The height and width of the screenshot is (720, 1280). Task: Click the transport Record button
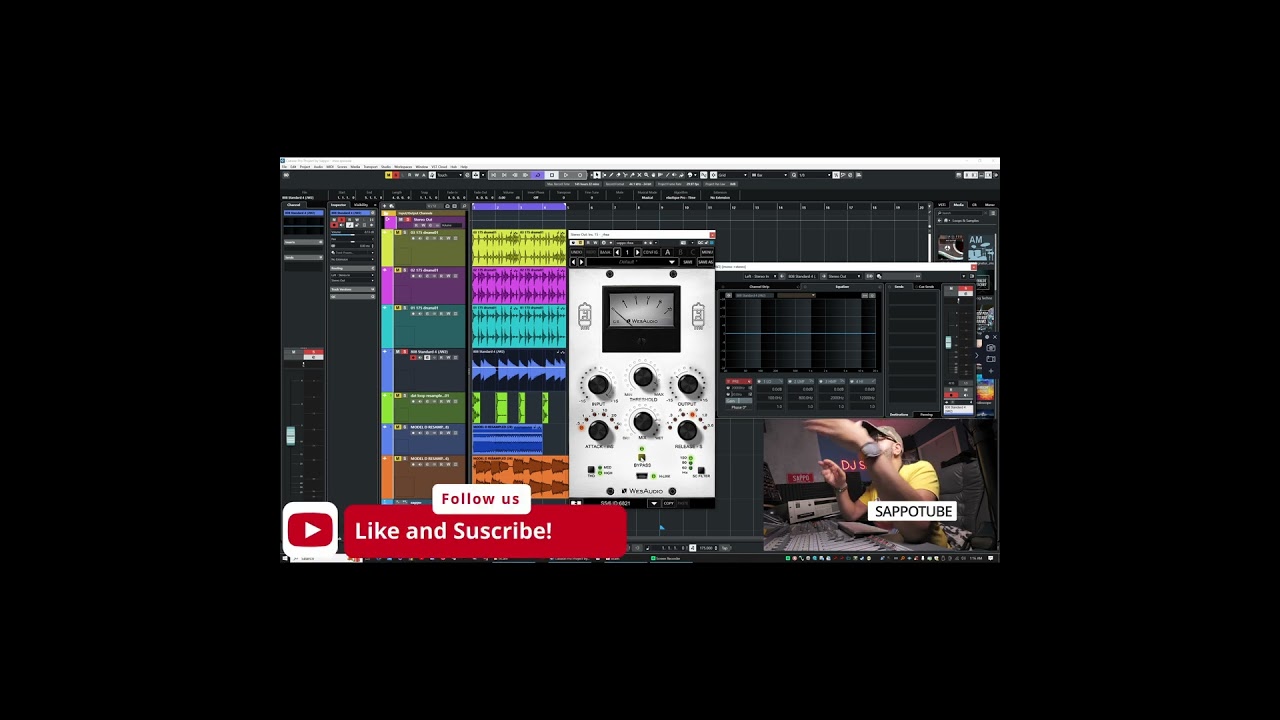tap(580, 175)
